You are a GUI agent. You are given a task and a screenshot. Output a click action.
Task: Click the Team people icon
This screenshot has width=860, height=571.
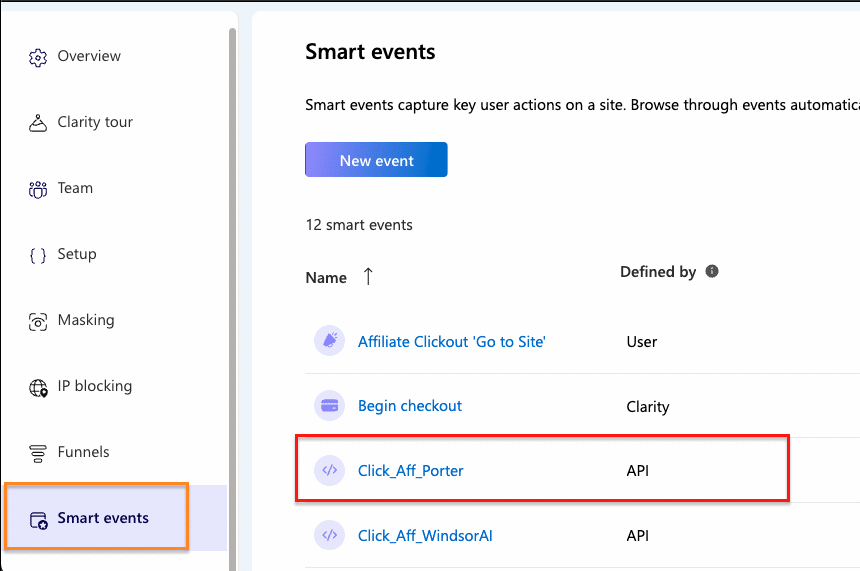(38, 189)
